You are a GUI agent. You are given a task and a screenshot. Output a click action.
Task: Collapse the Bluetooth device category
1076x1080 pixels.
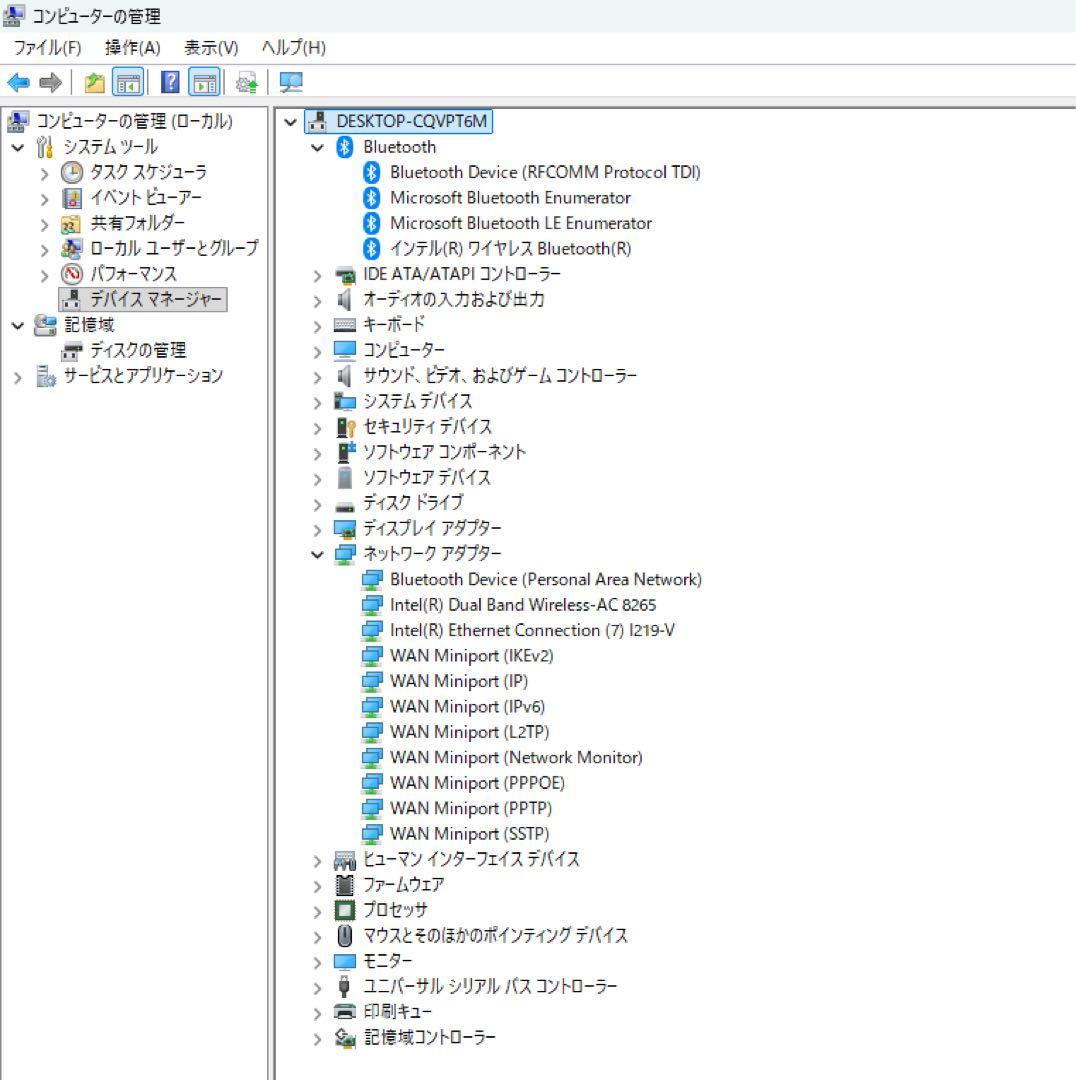319,147
